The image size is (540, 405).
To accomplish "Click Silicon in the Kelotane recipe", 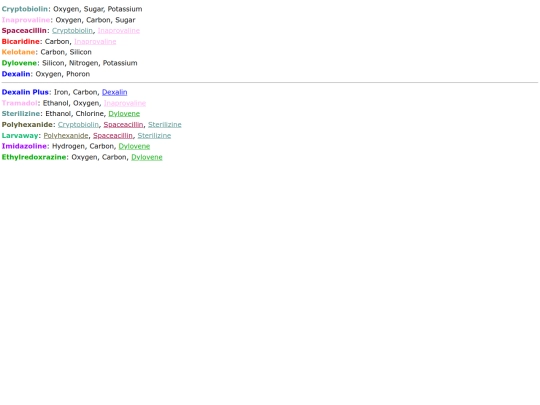I will [81, 52].
